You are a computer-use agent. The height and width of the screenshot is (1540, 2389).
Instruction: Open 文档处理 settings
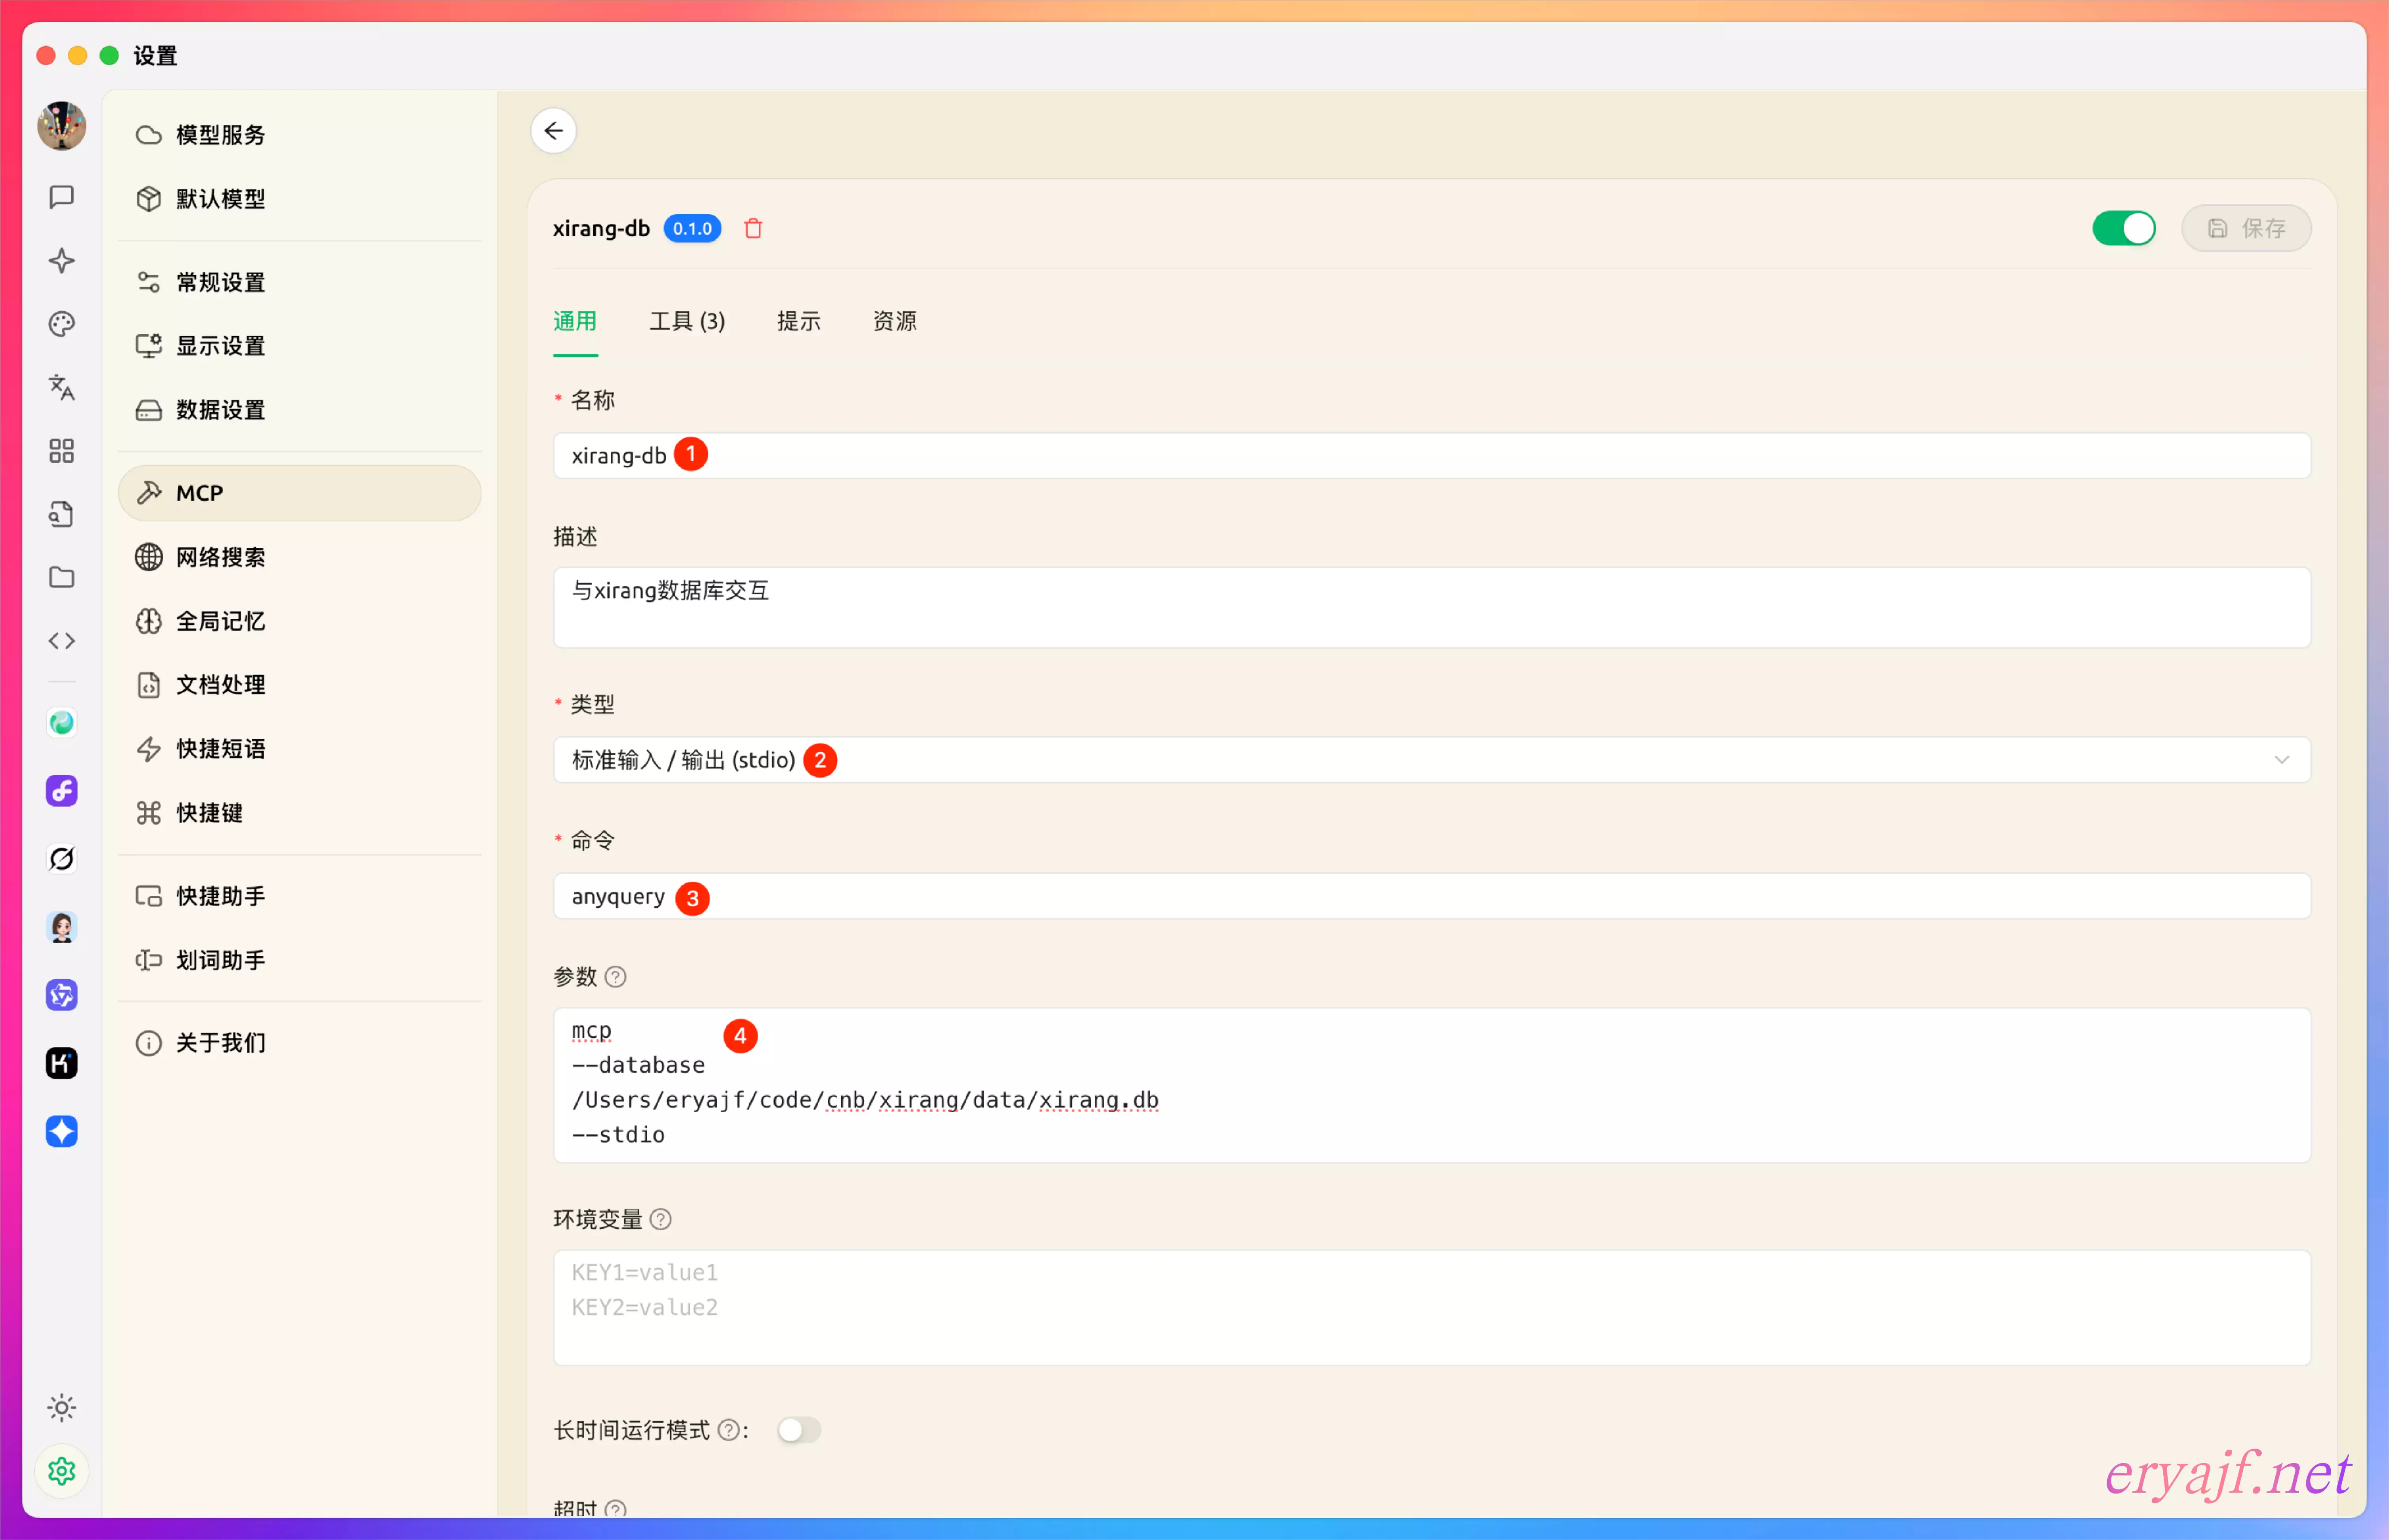(x=299, y=685)
